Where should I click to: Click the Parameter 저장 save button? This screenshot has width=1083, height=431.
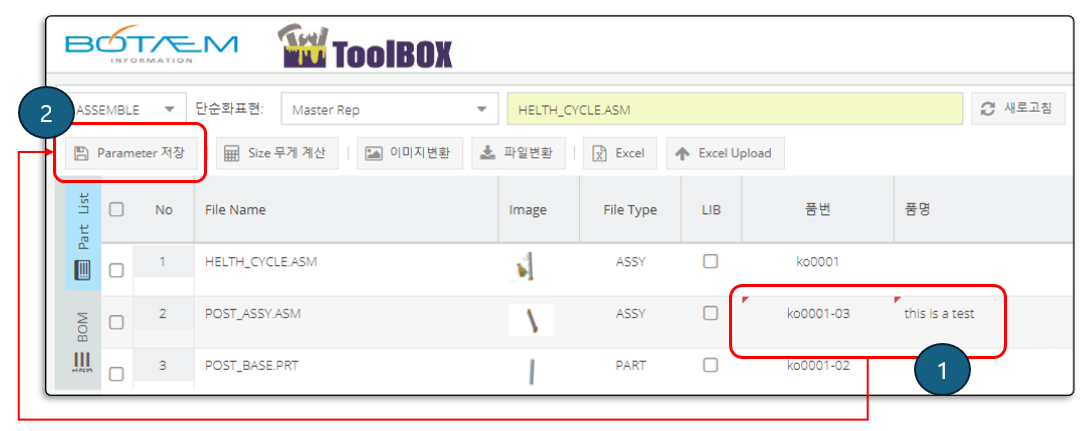pyautogui.click(x=132, y=153)
